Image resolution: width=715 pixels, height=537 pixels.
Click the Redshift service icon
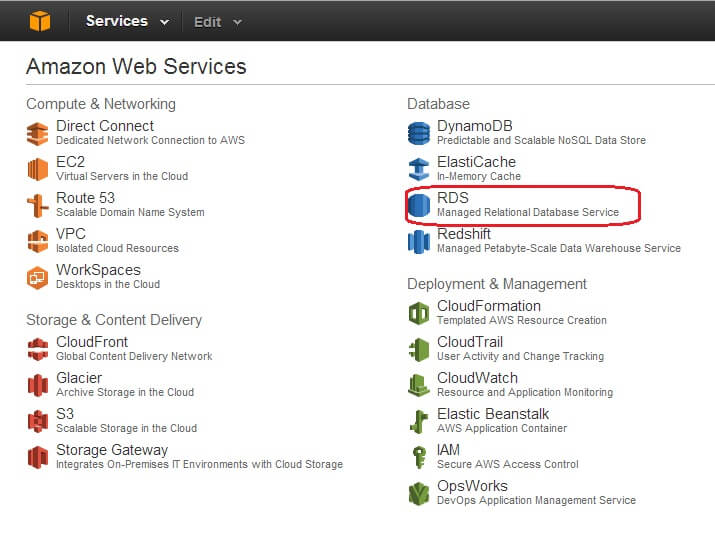pos(419,242)
